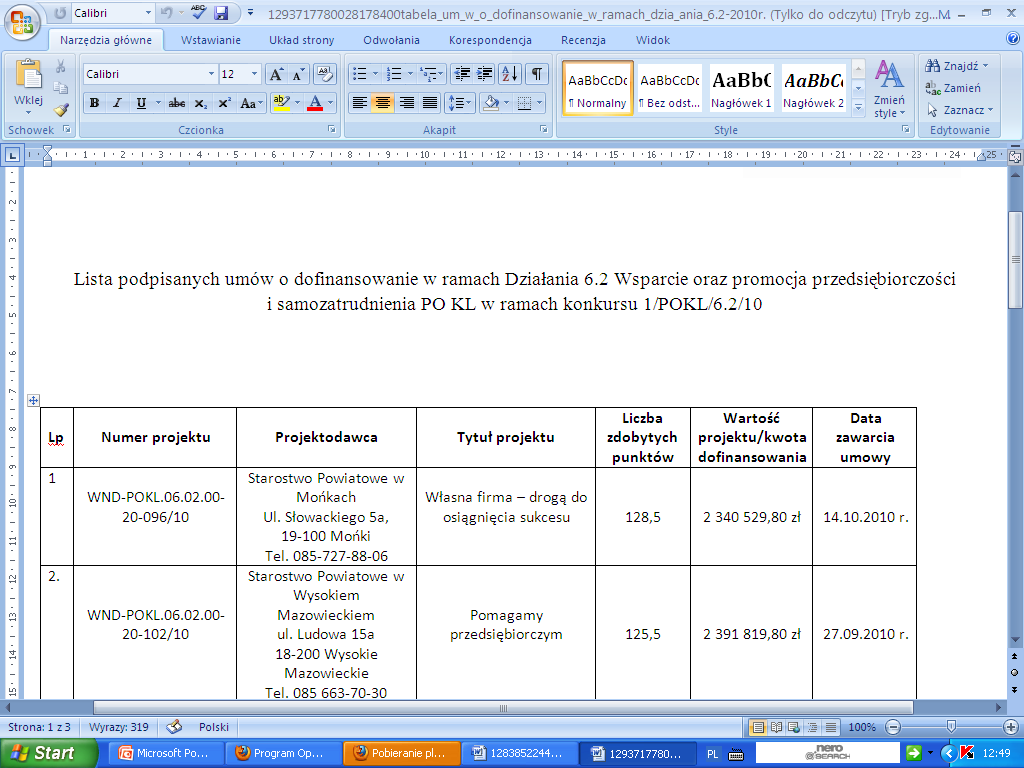Image resolution: width=1024 pixels, height=768 pixels.
Task: Increase paragraph indent
Action: 485,74
